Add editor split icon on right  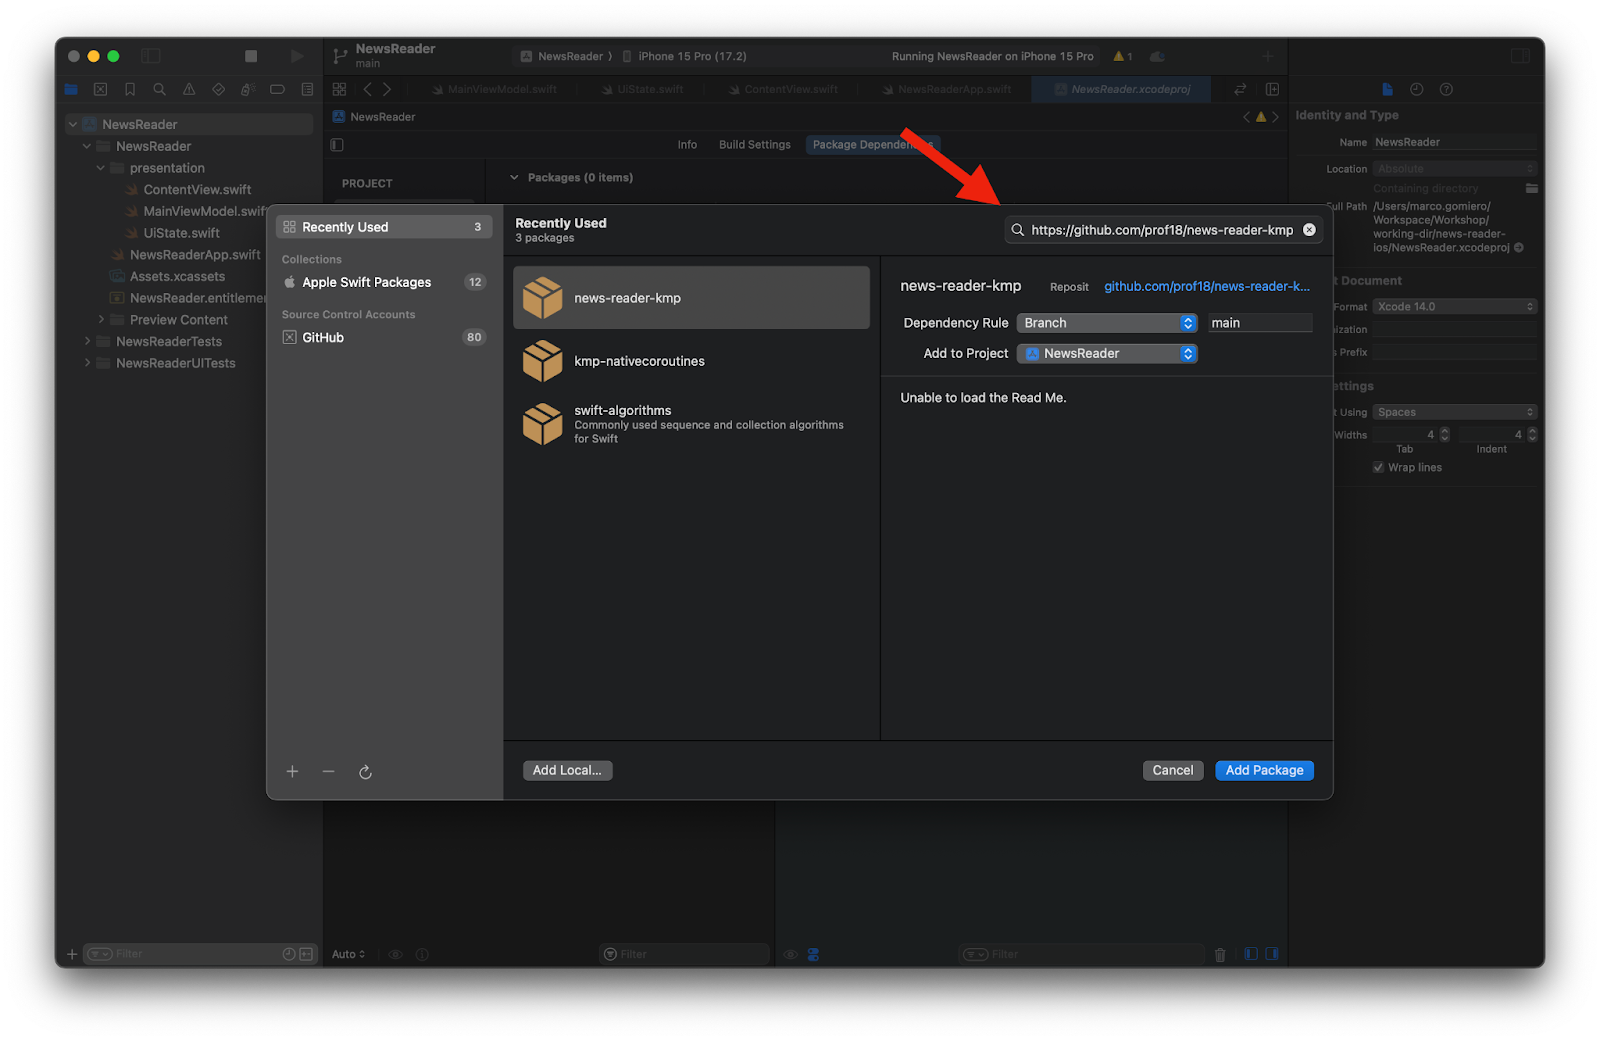(1272, 89)
